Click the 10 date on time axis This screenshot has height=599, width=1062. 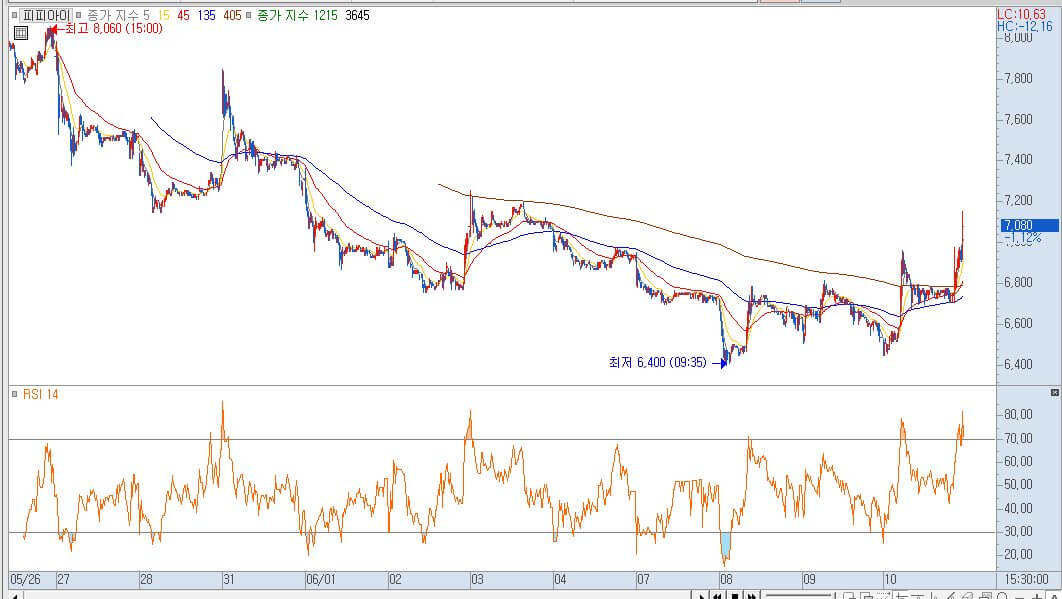click(890, 579)
